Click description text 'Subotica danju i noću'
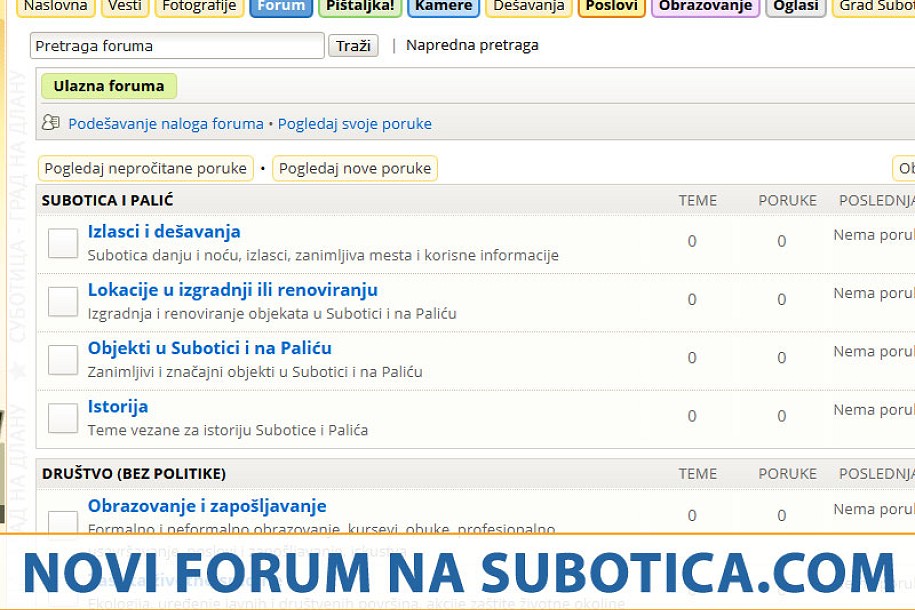This screenshot has width=915, height=610. pyautogui.click(x=323, y=255)
